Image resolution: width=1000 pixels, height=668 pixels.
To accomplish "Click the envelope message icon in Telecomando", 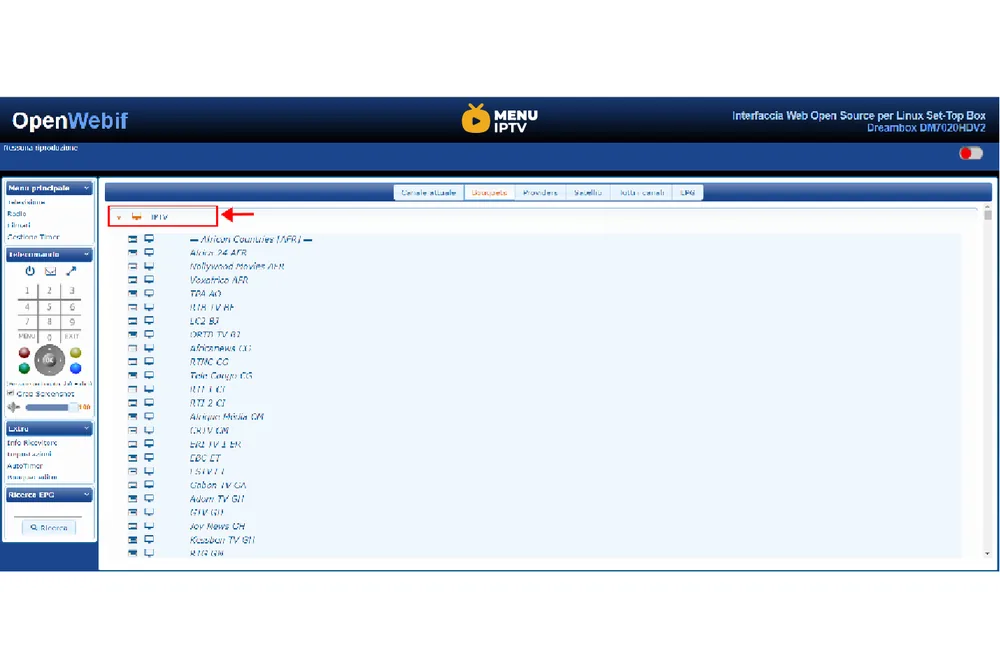I will click(50, 271).
